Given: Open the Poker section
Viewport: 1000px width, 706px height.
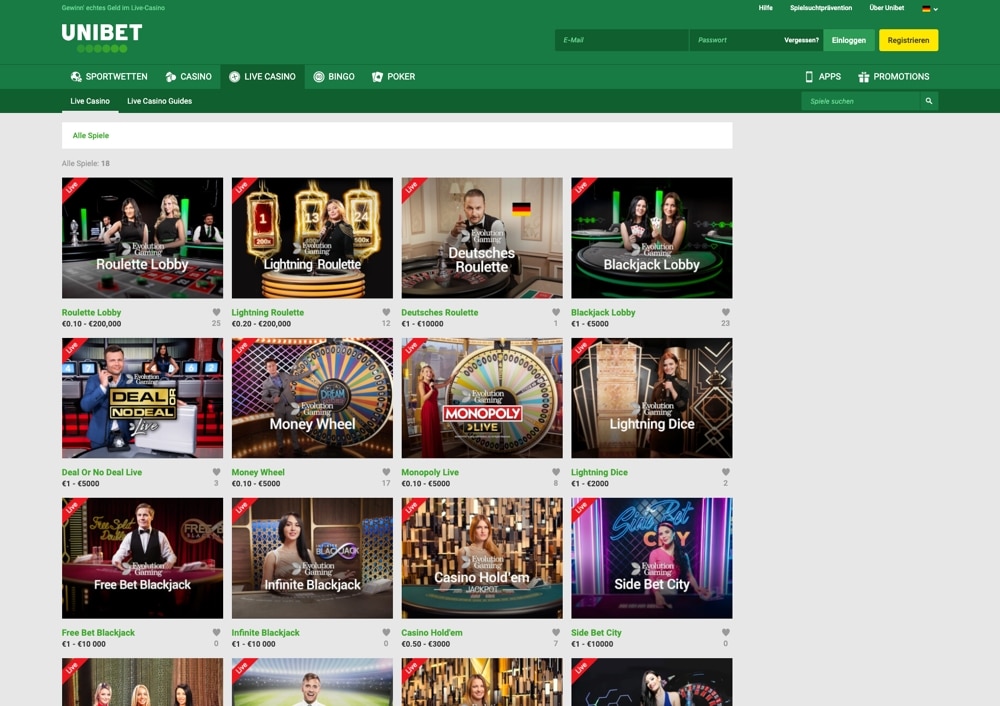Looking at the screenshot, I should click(393, 77).
